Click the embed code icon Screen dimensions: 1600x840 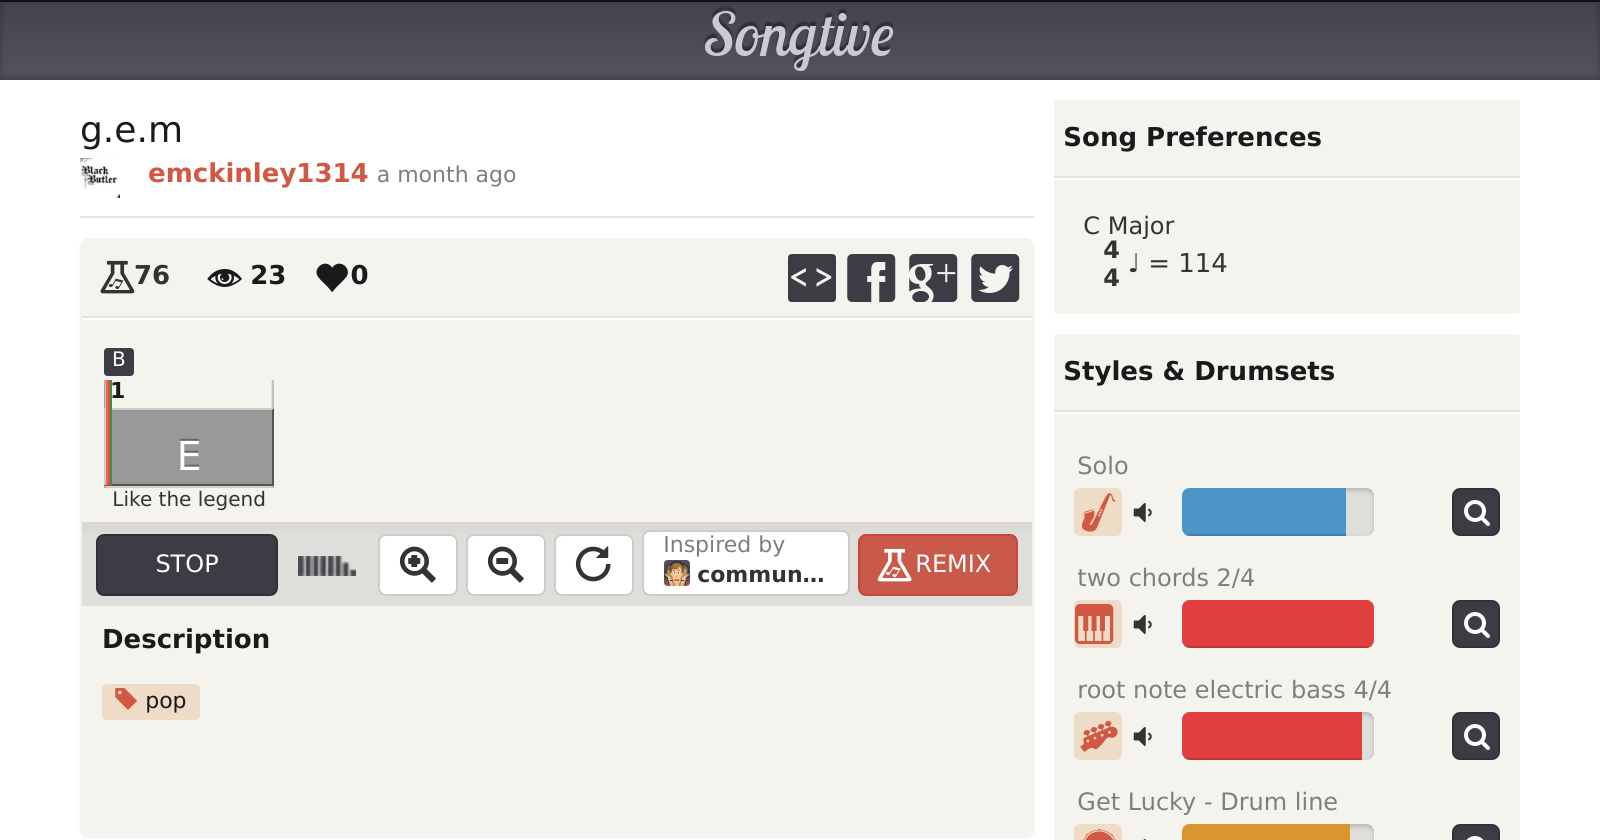click(x=811, y=278)
